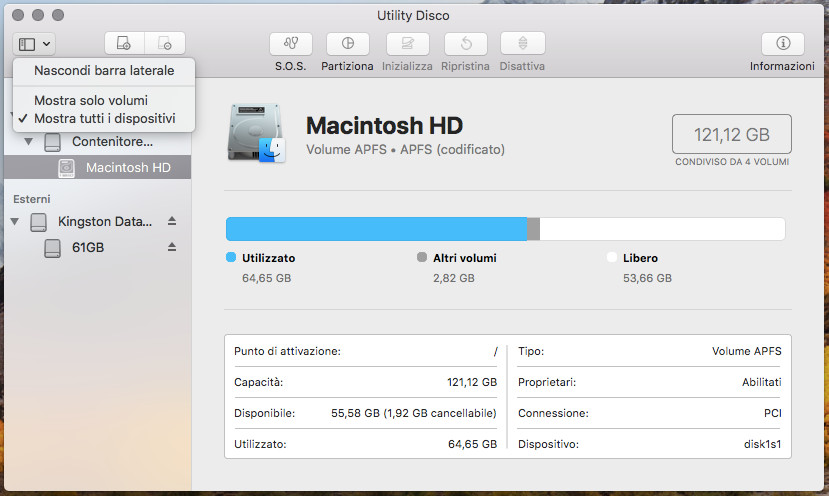
Task: Click the Ripristina restore icon
Action: click(466, 43)
